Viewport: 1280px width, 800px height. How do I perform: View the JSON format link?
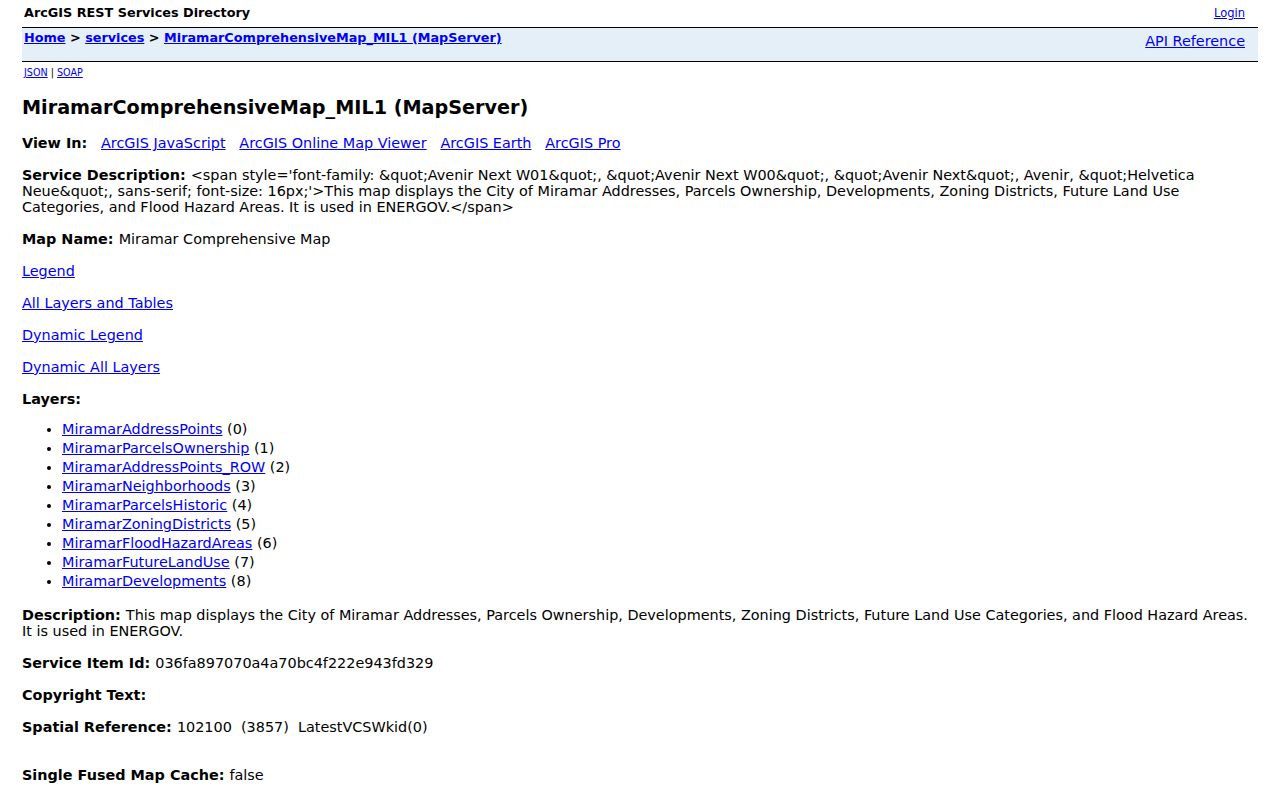(x=36, y=72)
